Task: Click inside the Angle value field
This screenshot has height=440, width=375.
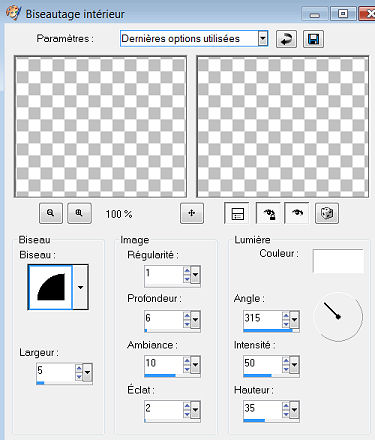Action: pyautogui.click(x=263, y=319)
